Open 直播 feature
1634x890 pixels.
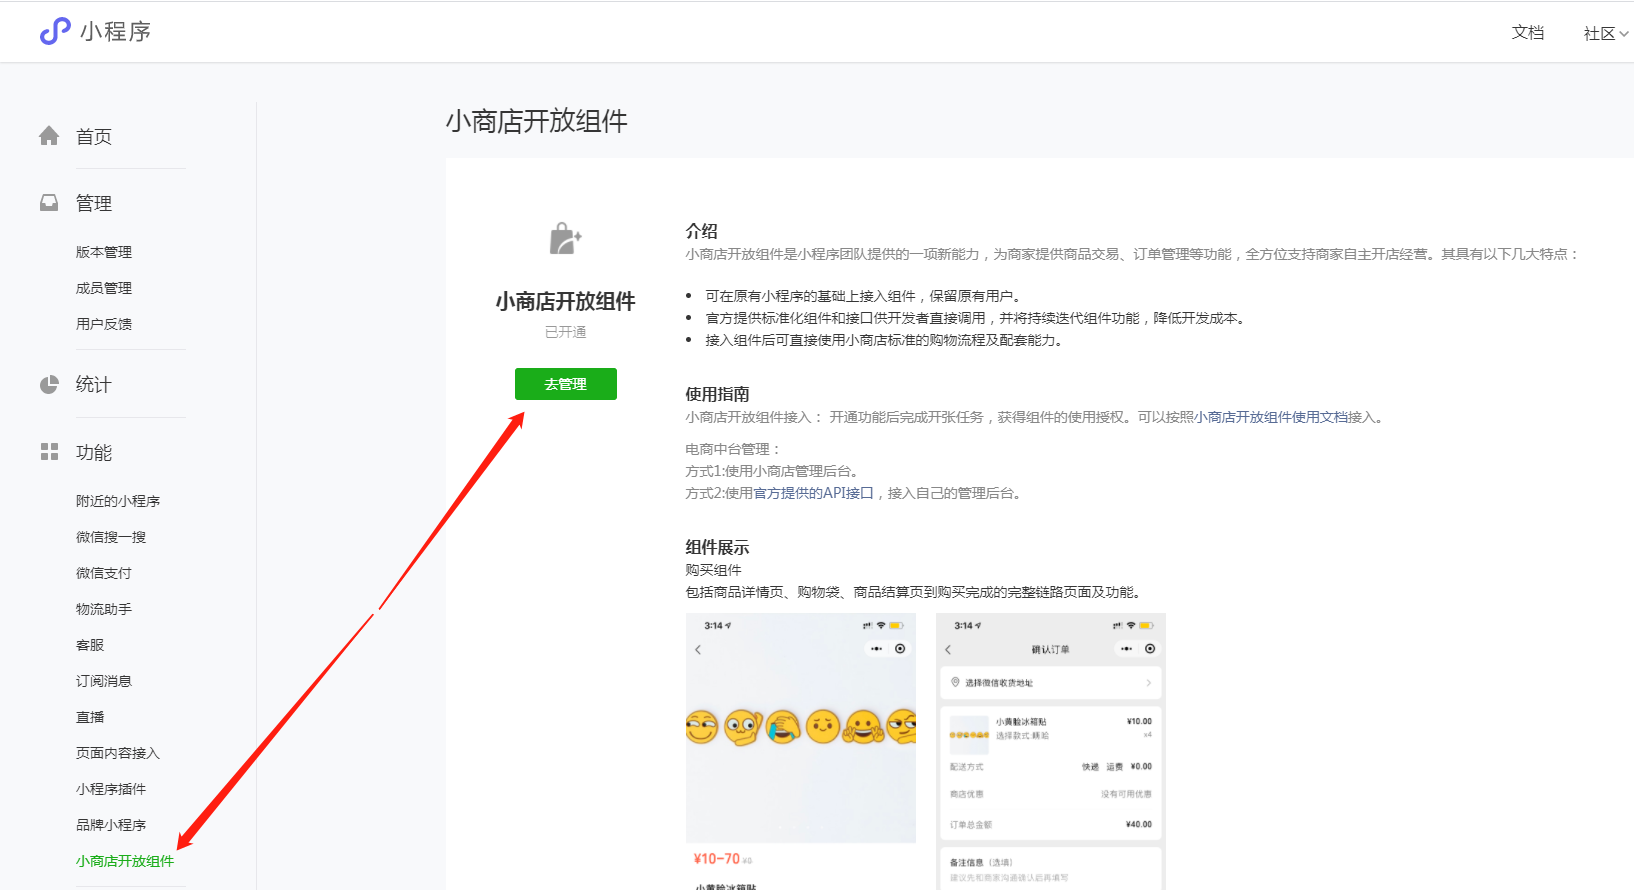click(x=90, y=717)
